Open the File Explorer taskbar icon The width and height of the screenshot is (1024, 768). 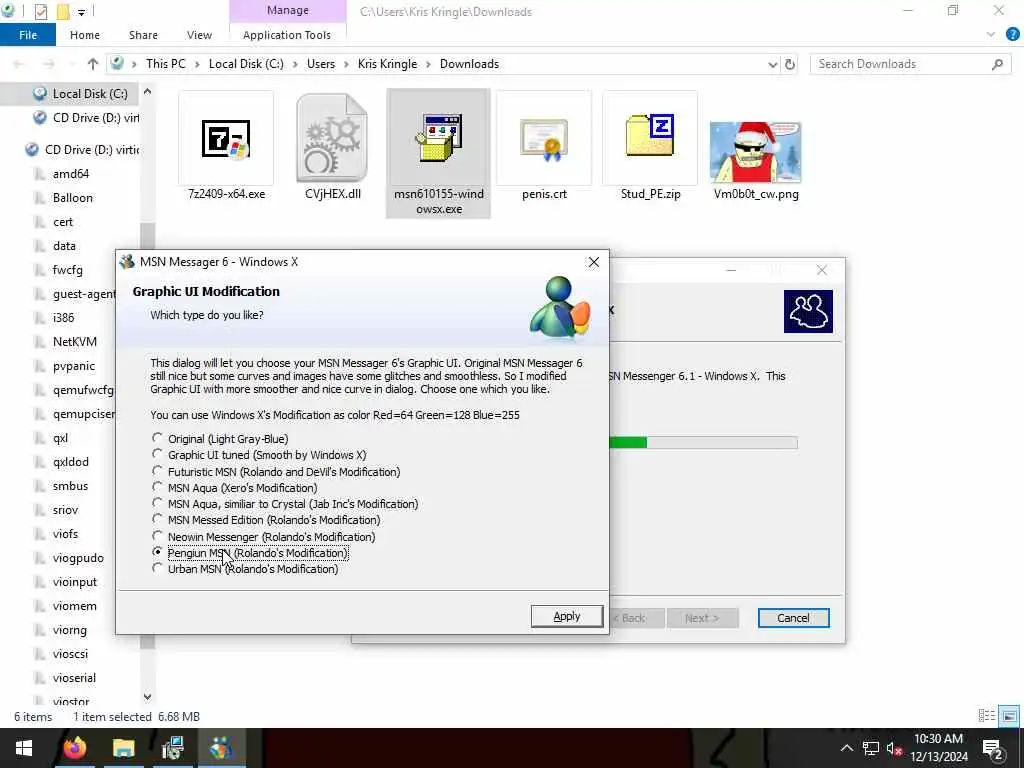pyautogui.click(x=123, y=748)
